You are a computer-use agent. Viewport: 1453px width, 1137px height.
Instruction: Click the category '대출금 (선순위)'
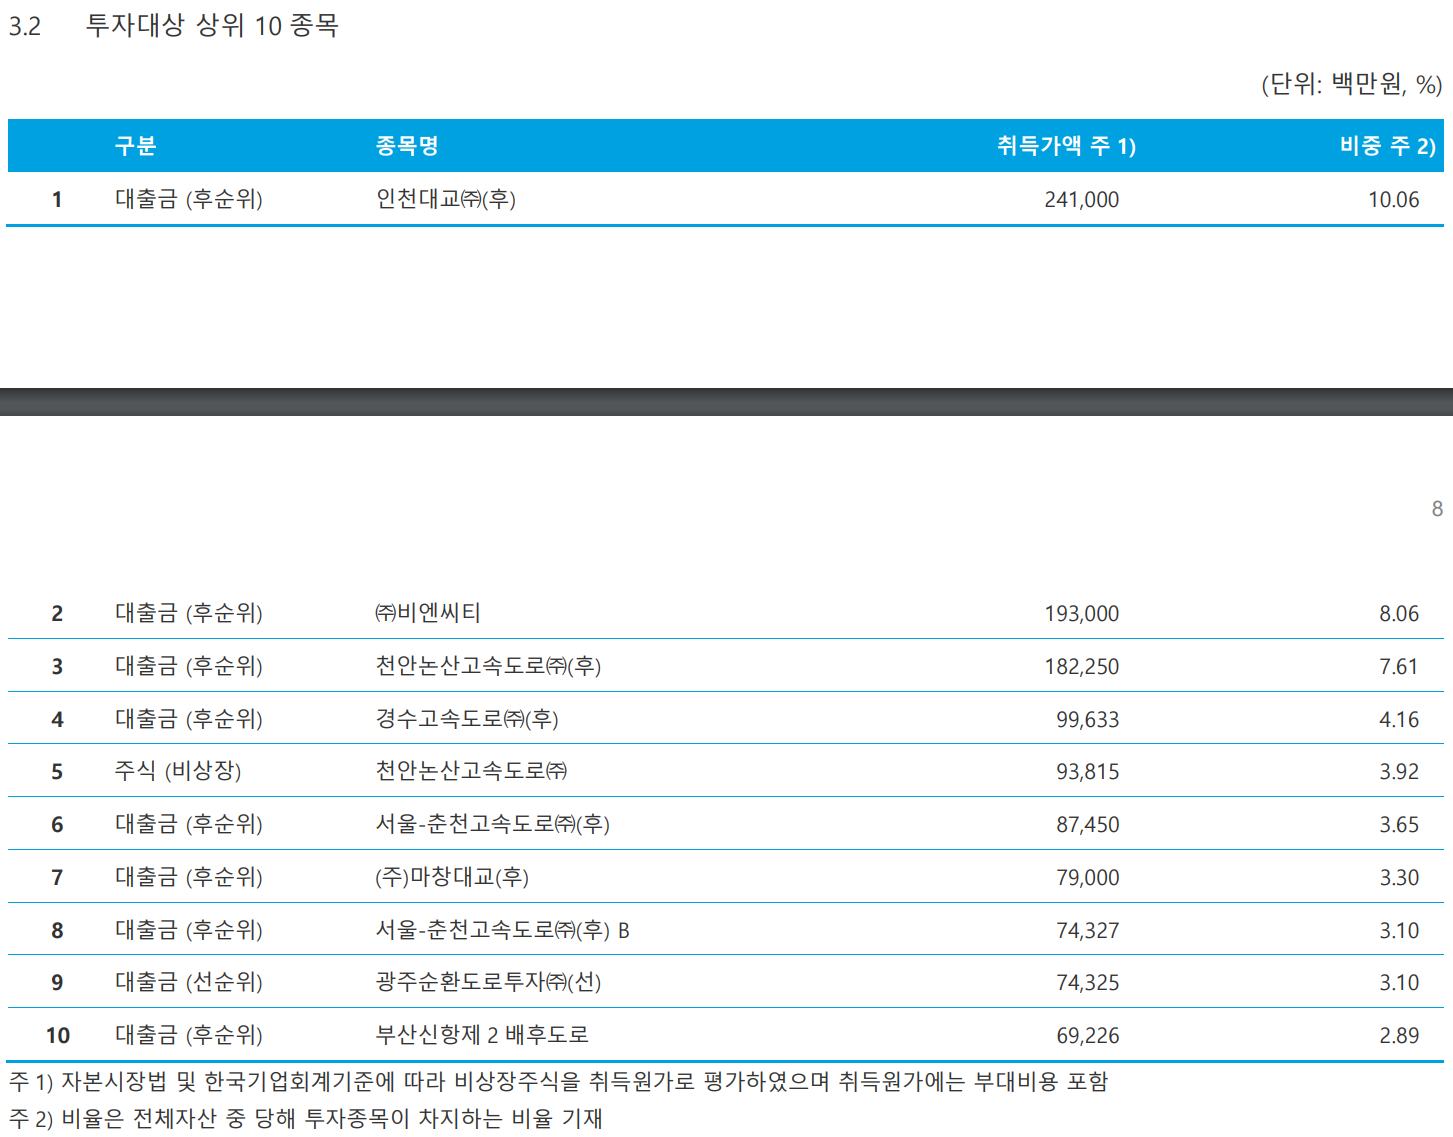189,982
